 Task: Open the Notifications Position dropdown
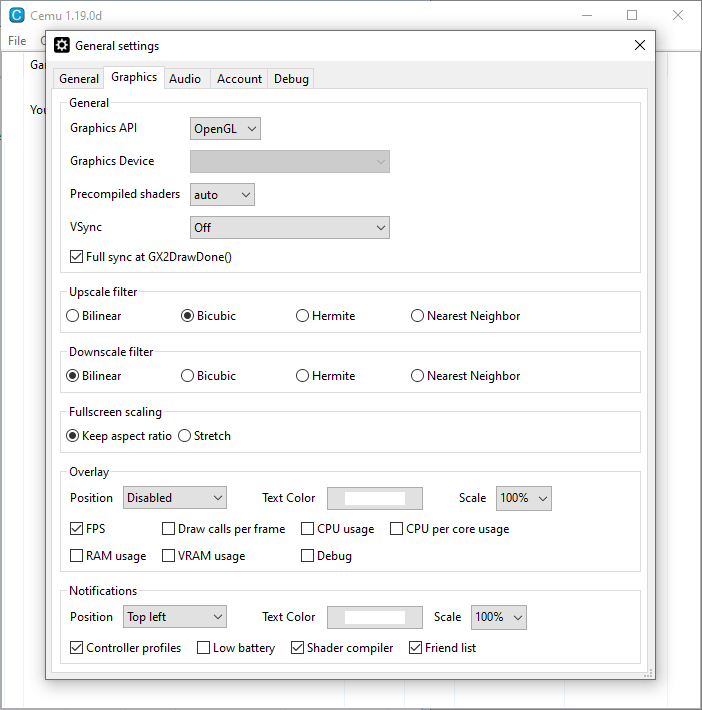pos(175,617)
